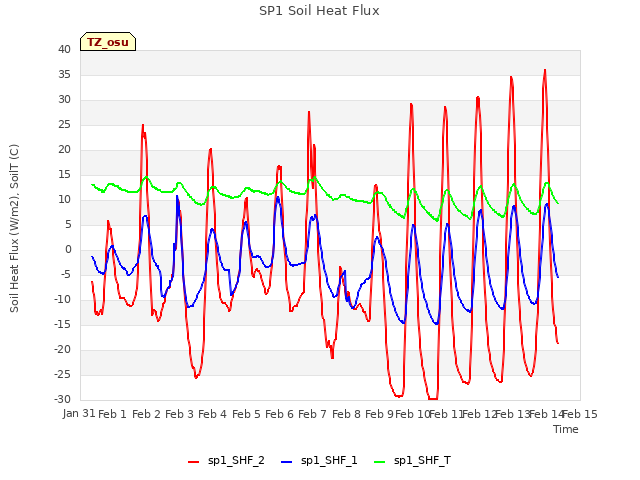Click the blue sp1_SHF_1 legend color marker
640x480 pixels.
[x=287, y=462]
